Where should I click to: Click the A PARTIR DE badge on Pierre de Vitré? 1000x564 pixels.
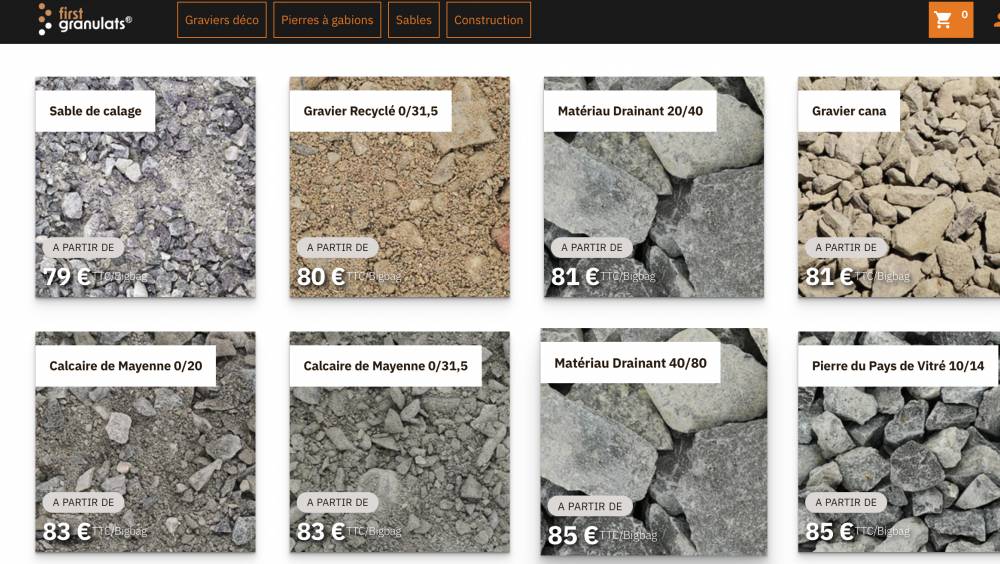(x=846, y=502)
